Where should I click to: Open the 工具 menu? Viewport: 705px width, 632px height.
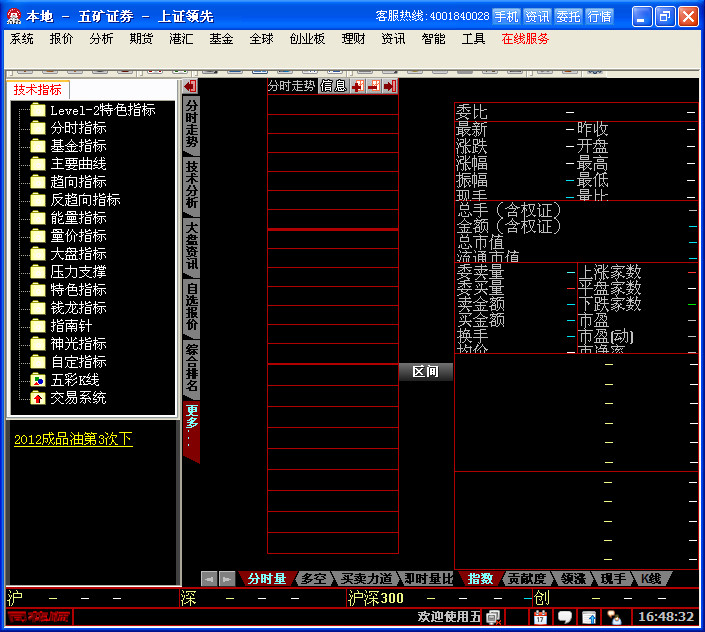point(473,39)
